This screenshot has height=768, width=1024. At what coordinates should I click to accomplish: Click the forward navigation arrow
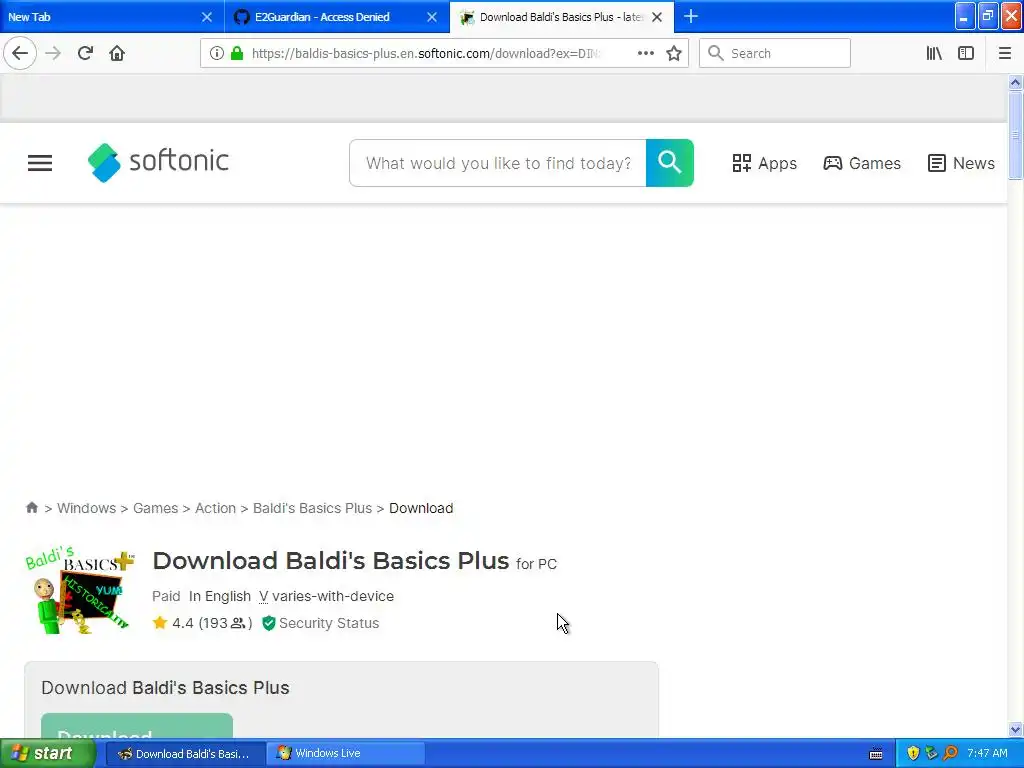click(x=53, y=53)
